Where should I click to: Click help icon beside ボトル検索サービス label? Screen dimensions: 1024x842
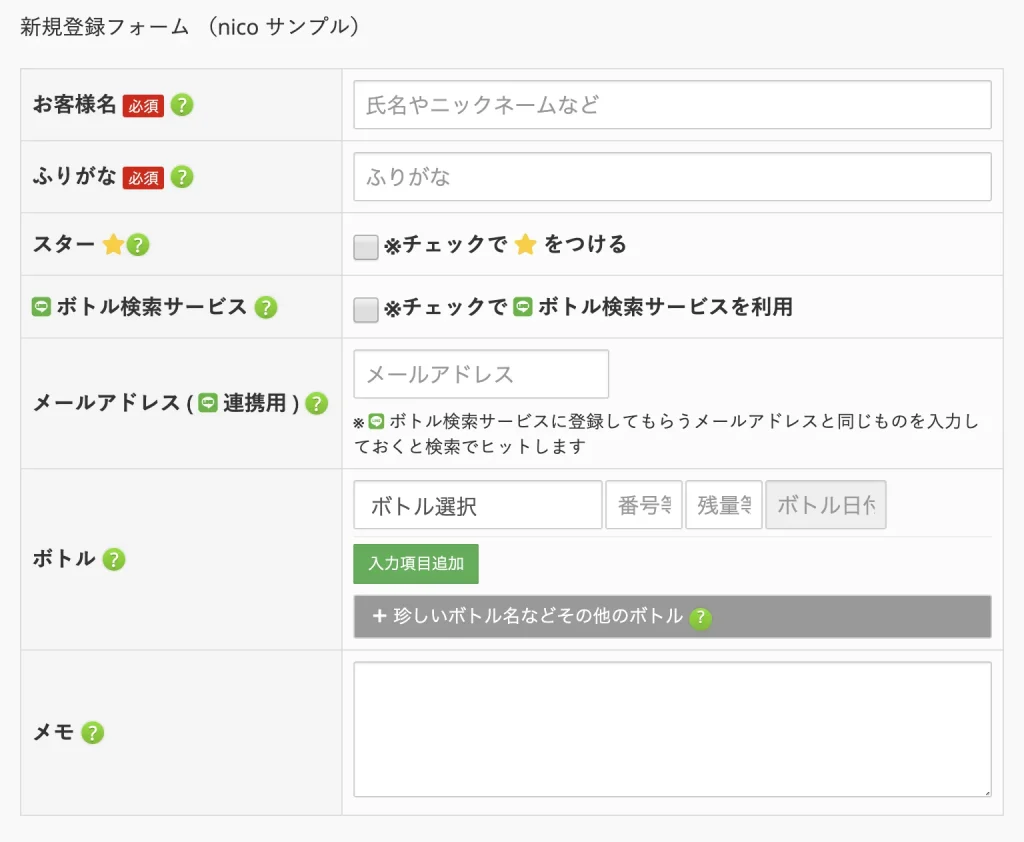tap(266, 307)
